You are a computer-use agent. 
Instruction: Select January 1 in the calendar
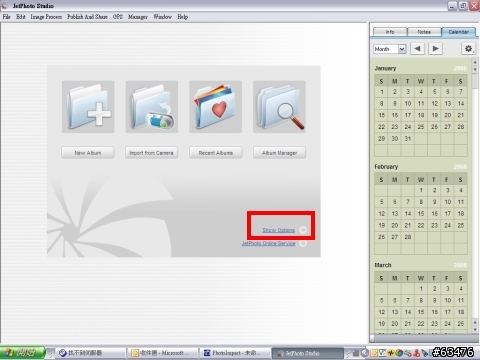(x=381, y=92)
